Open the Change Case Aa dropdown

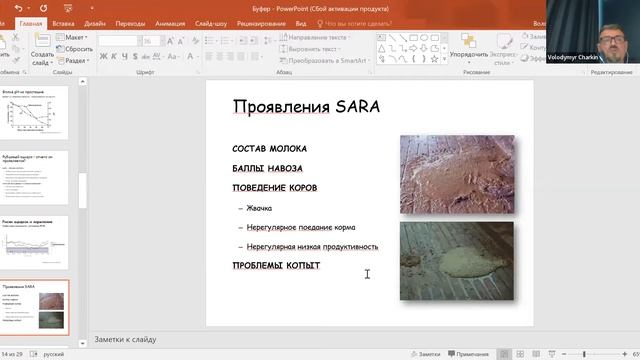(x=173, y=57)
